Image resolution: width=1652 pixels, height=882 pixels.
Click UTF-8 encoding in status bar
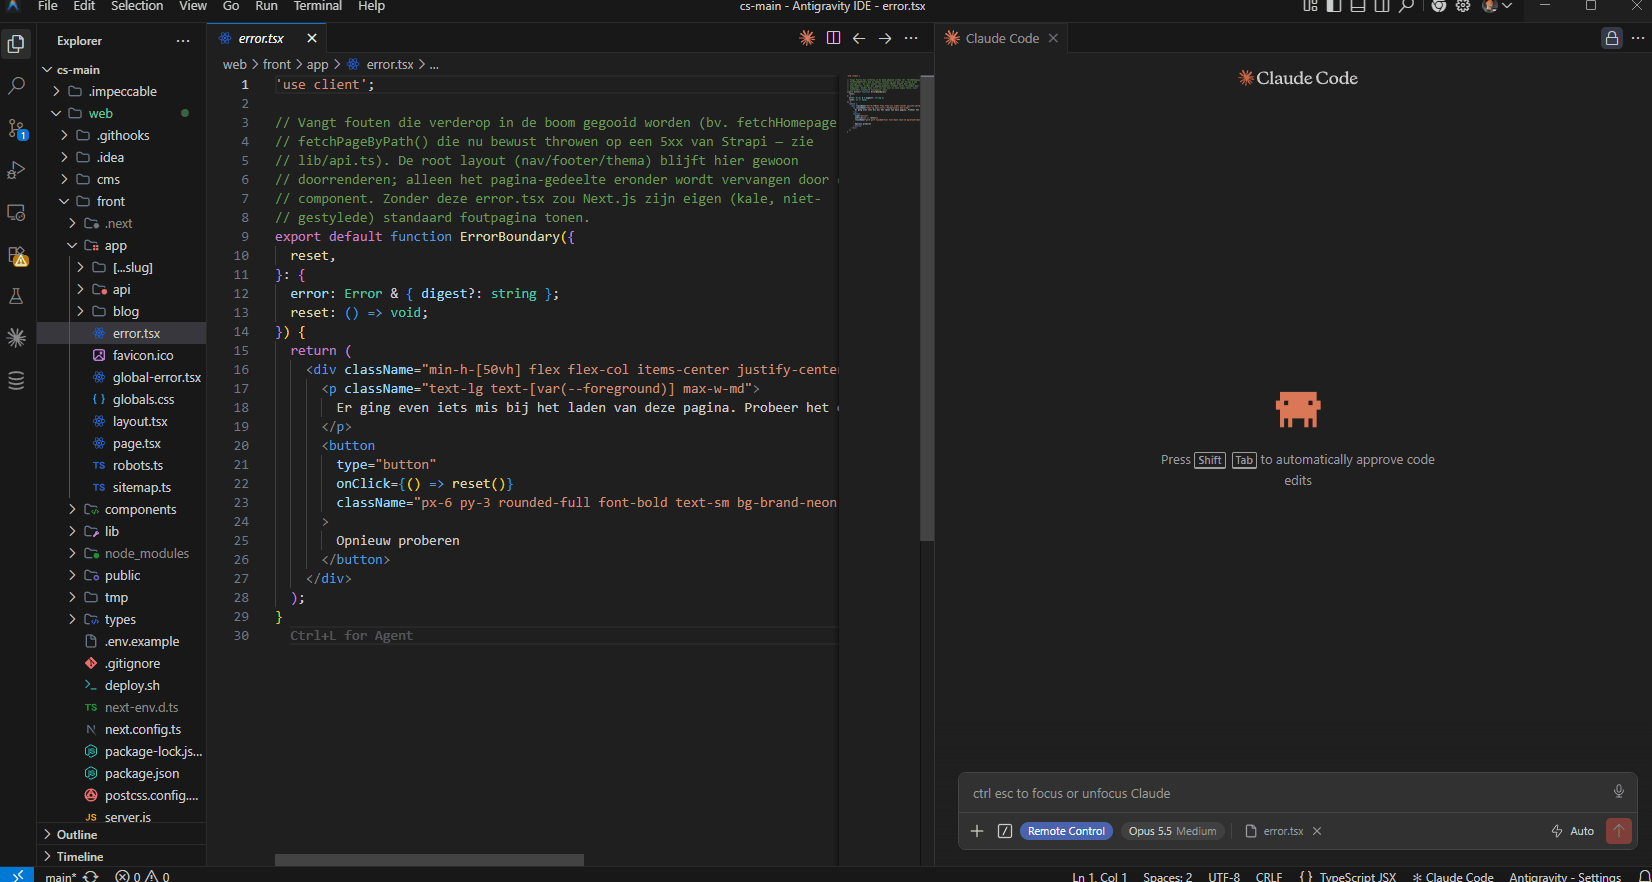pos(1224,876)
